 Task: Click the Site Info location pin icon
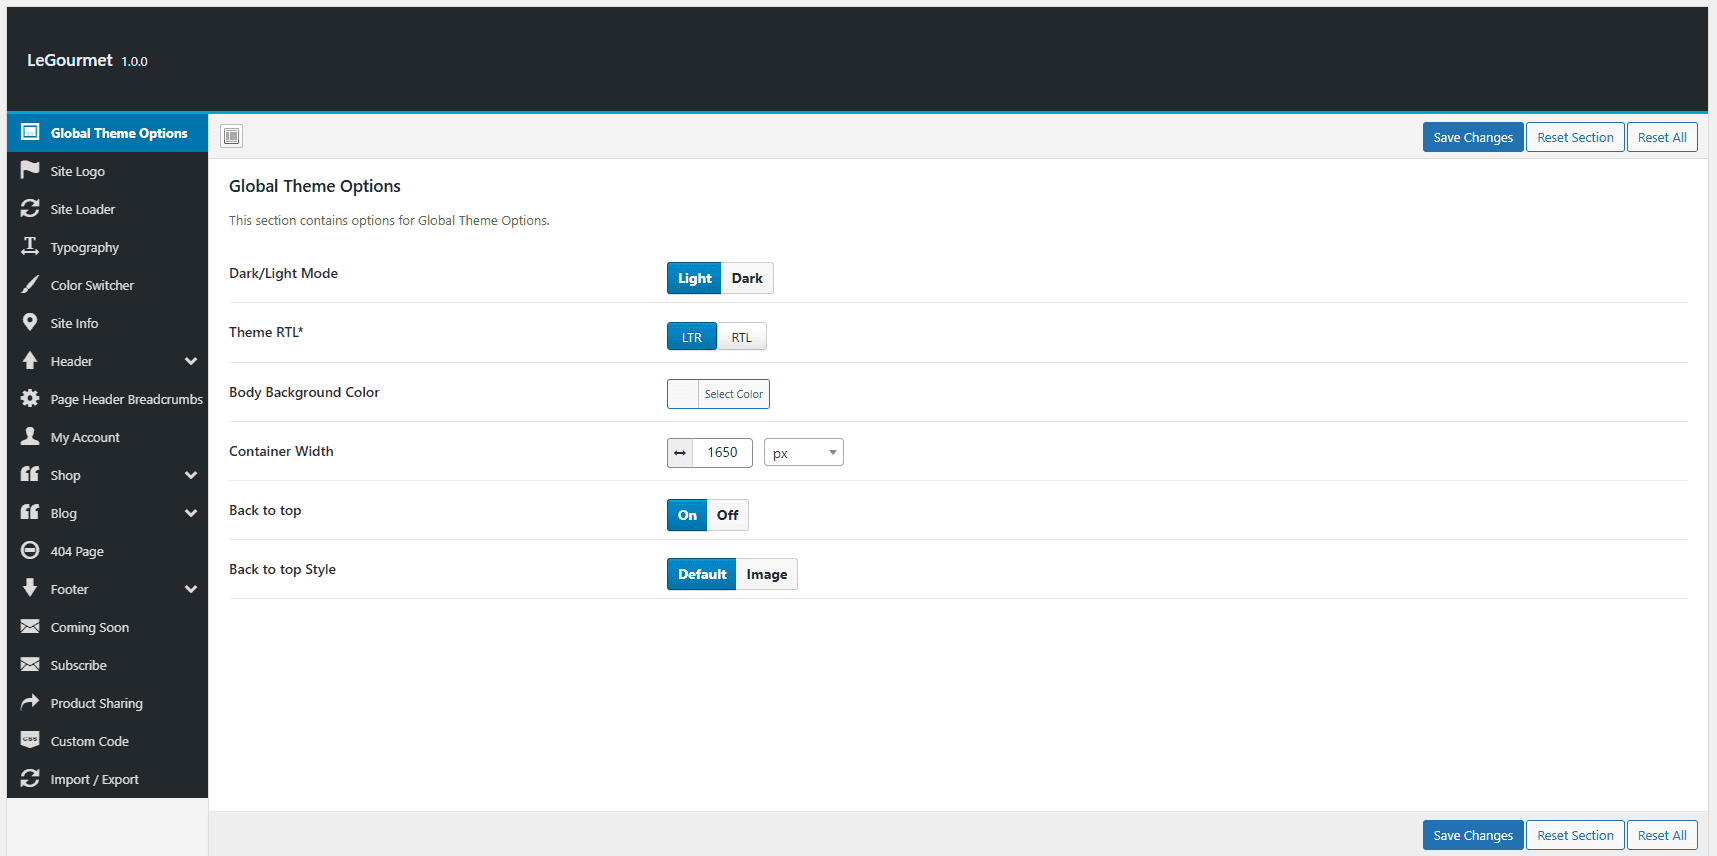tap(30, 322)
